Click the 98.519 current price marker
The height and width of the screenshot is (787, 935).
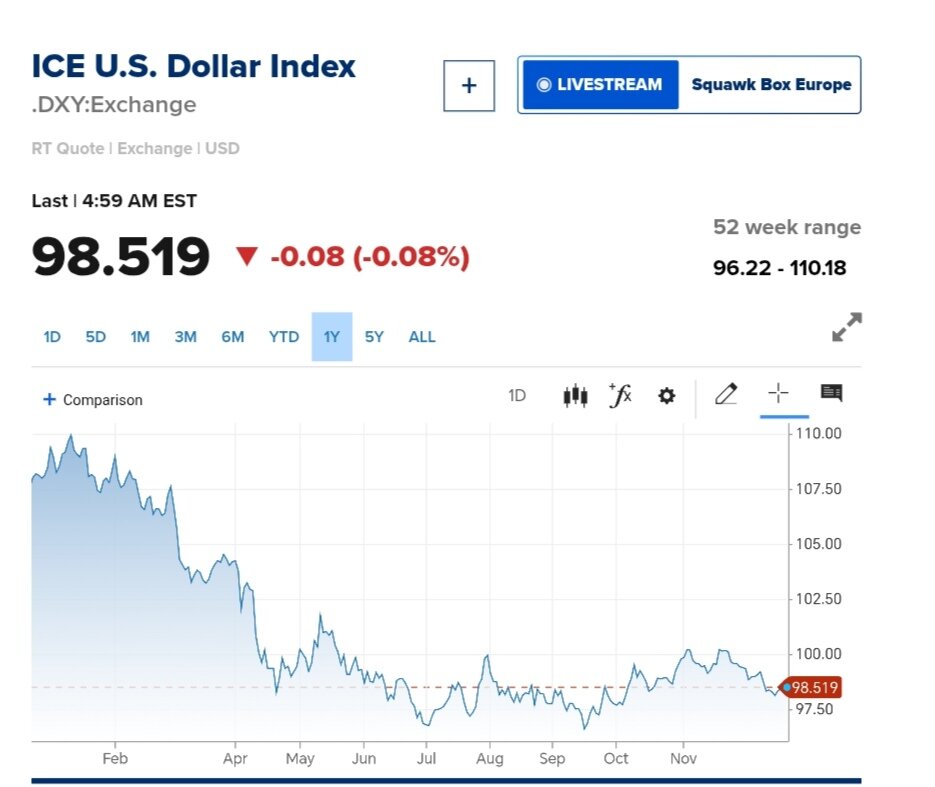pyautogui.click(x=813, y=687)
